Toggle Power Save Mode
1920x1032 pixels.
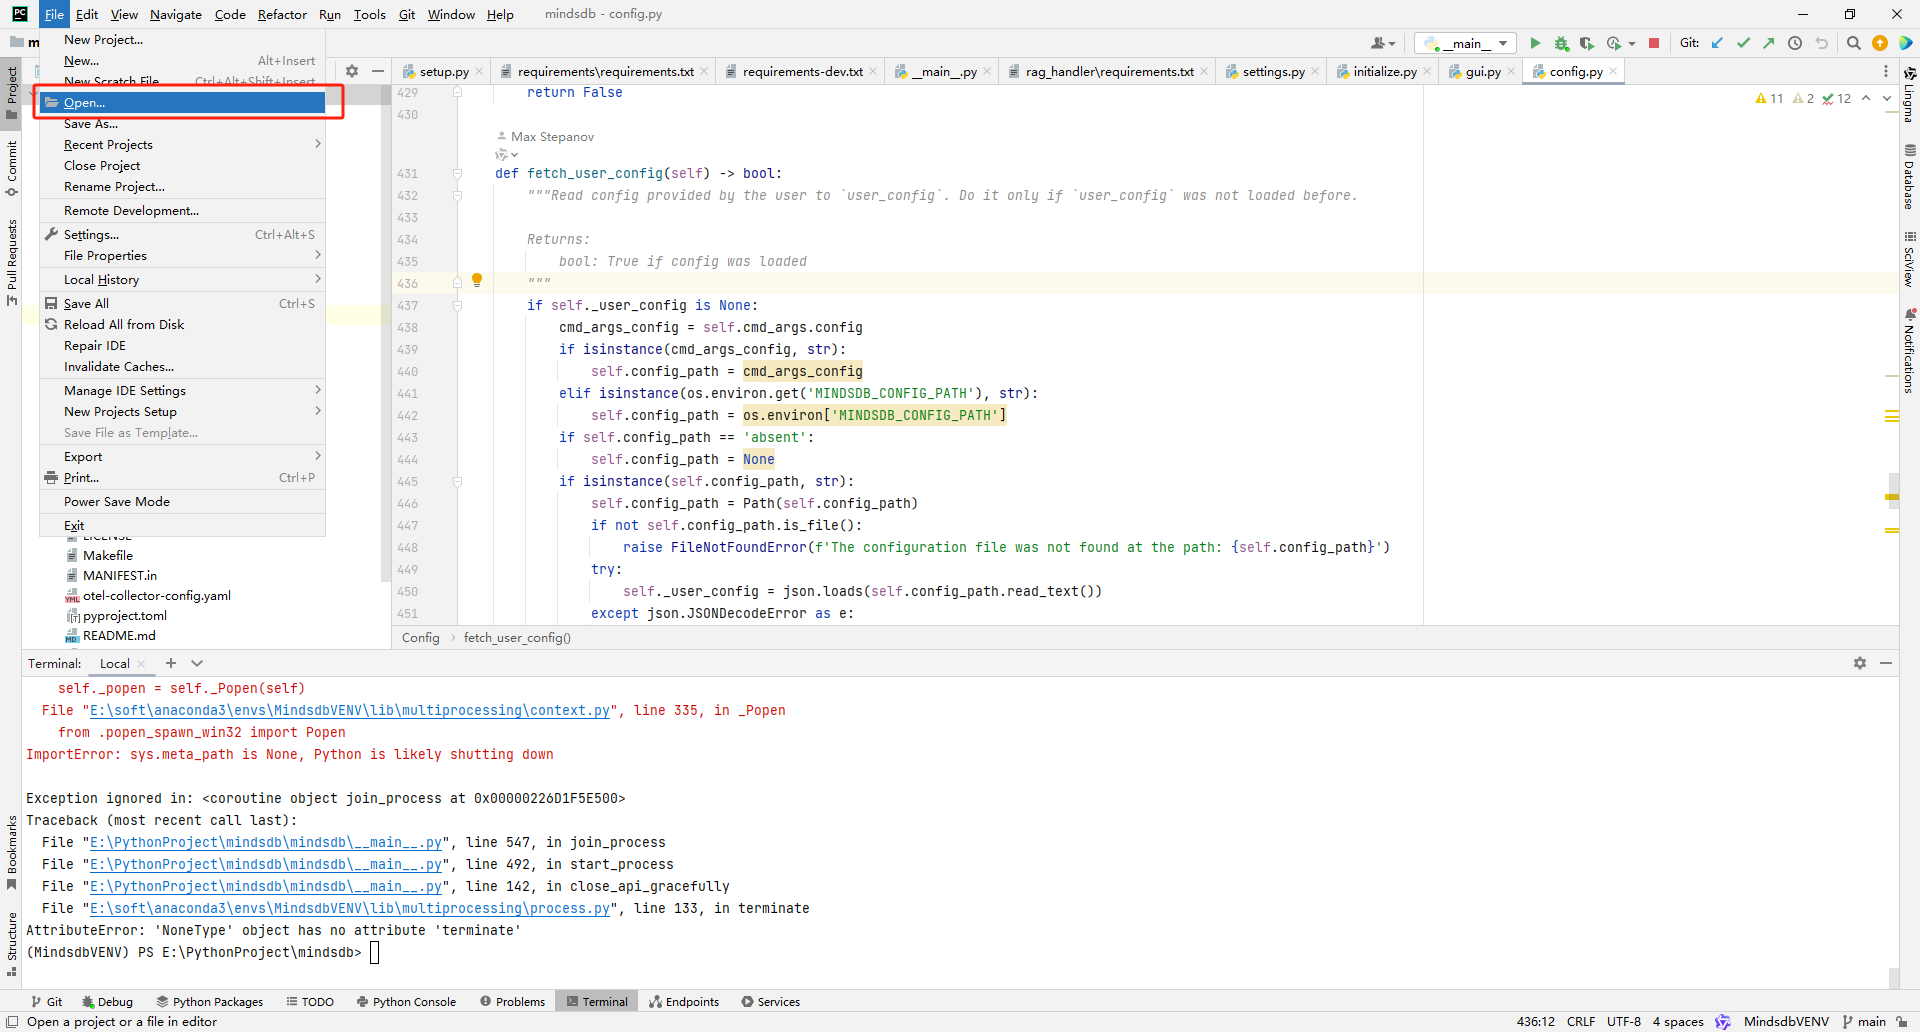(117, 501)
